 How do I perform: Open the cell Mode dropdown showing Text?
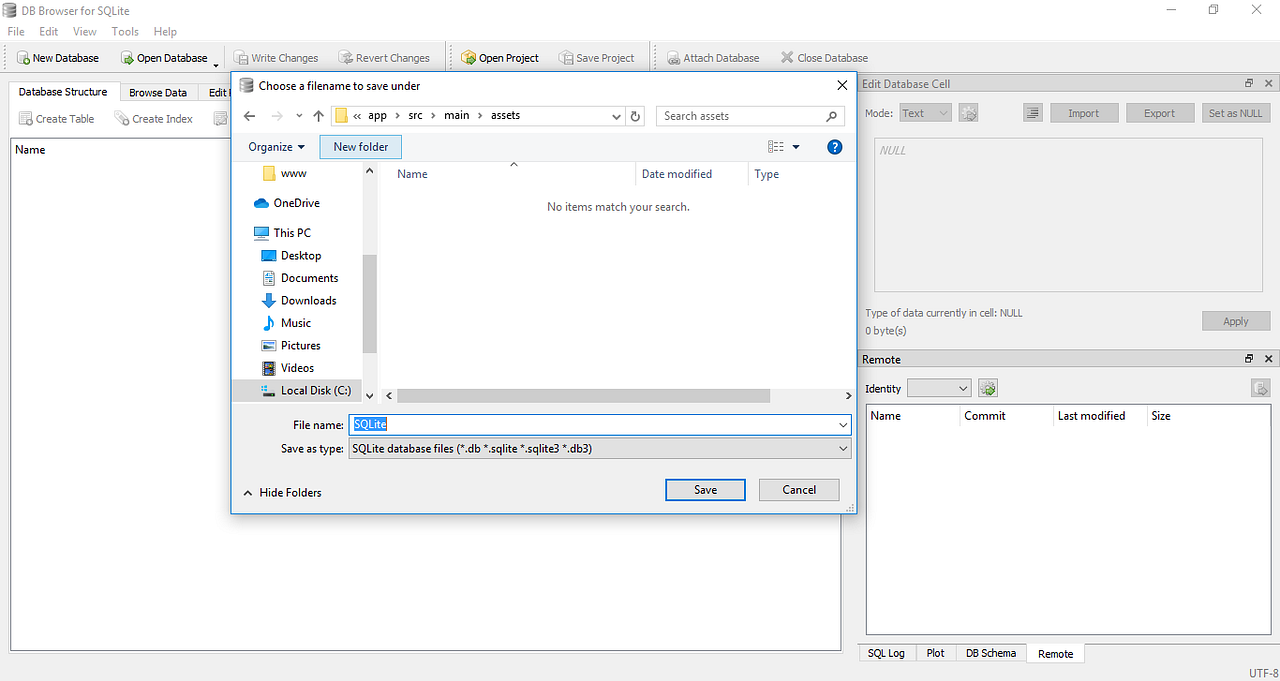tap(925, 112)
